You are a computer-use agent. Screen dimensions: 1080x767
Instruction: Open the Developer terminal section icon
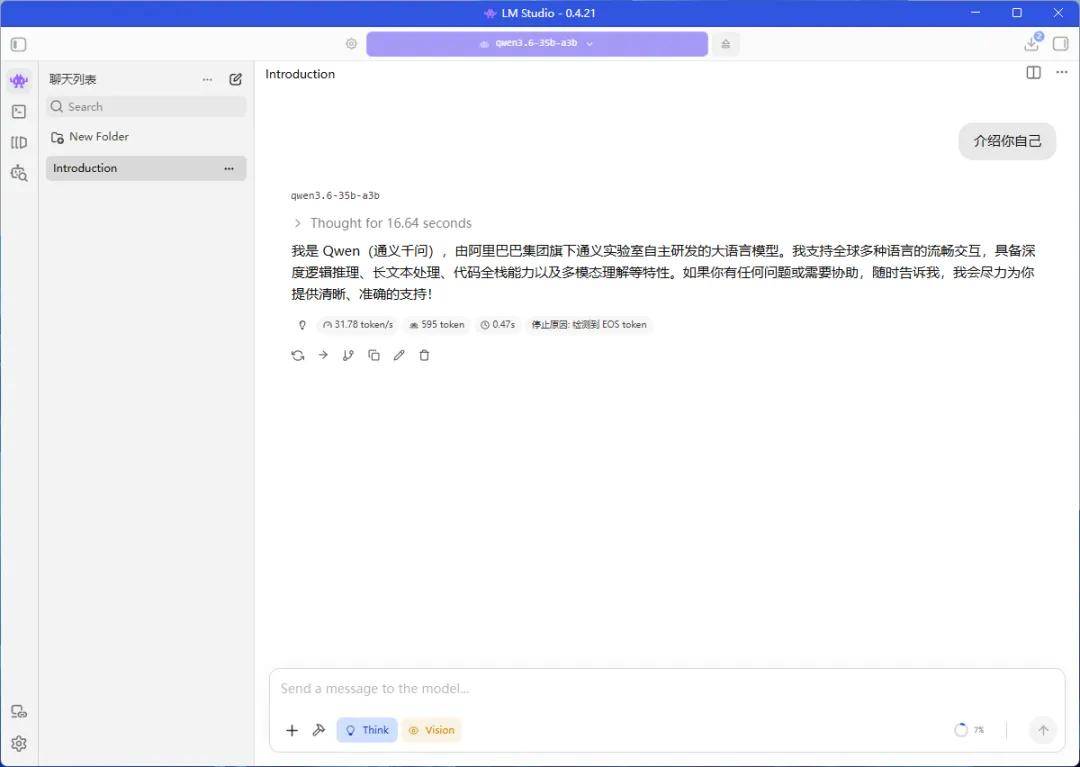pyautogui.click(x=19, y=112)
